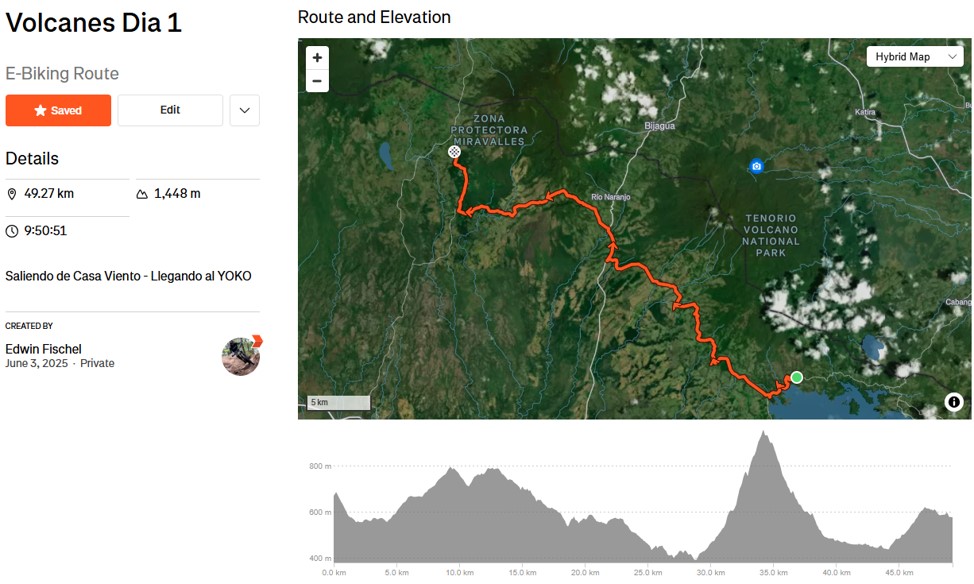Toggle the Saved star button
This screenshot has width=974, height=584.
pyautogui.click(x=58, y=110)
